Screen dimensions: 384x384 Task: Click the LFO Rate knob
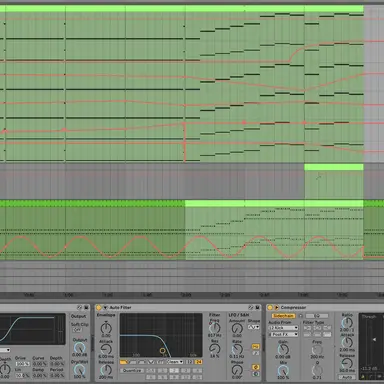pyautogui.click(x=237, y=349)
